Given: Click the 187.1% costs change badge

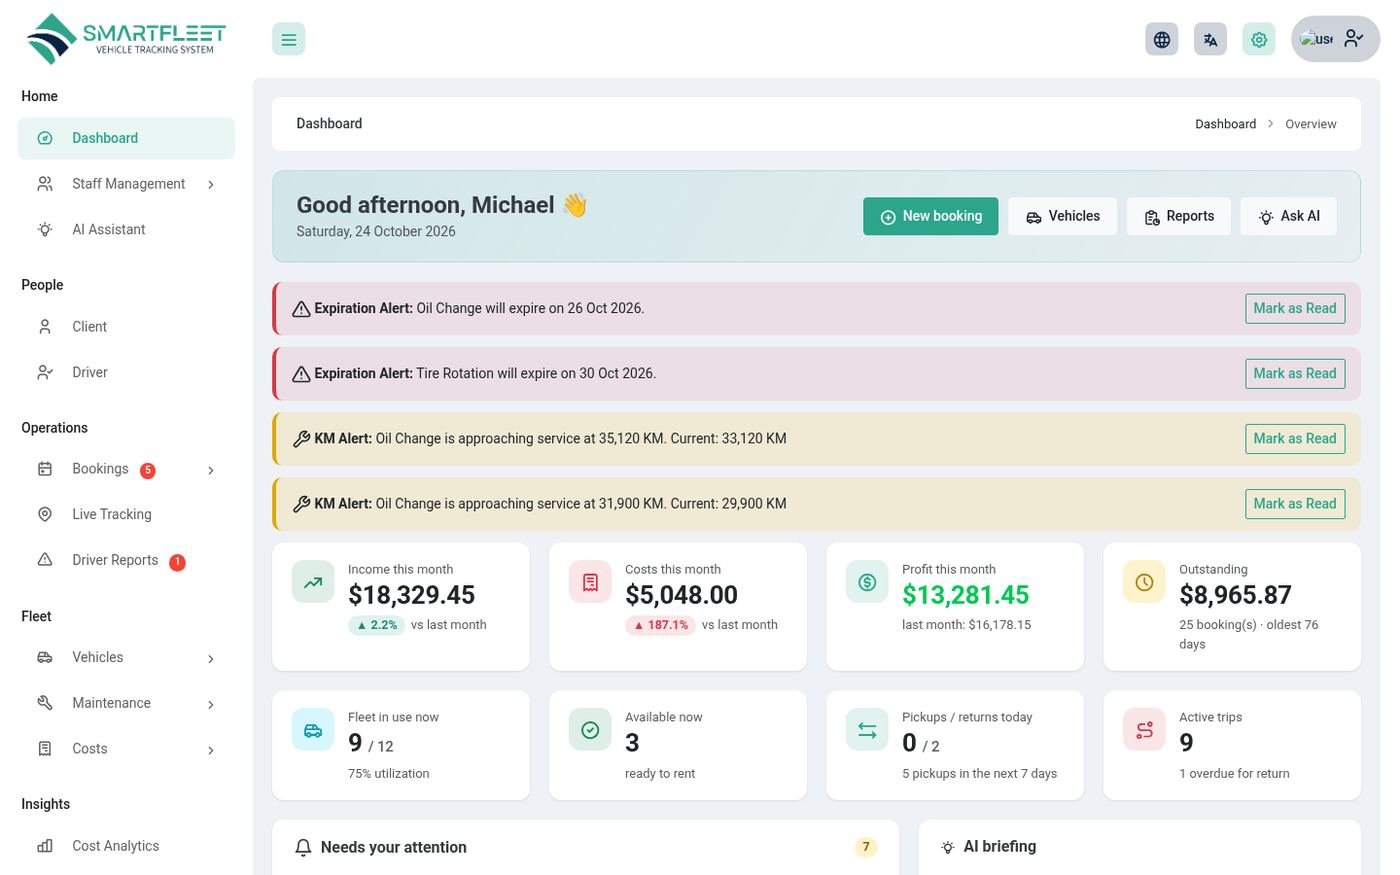Looking at the screenshot, I should pyautogui.click(x=661, y=625).
